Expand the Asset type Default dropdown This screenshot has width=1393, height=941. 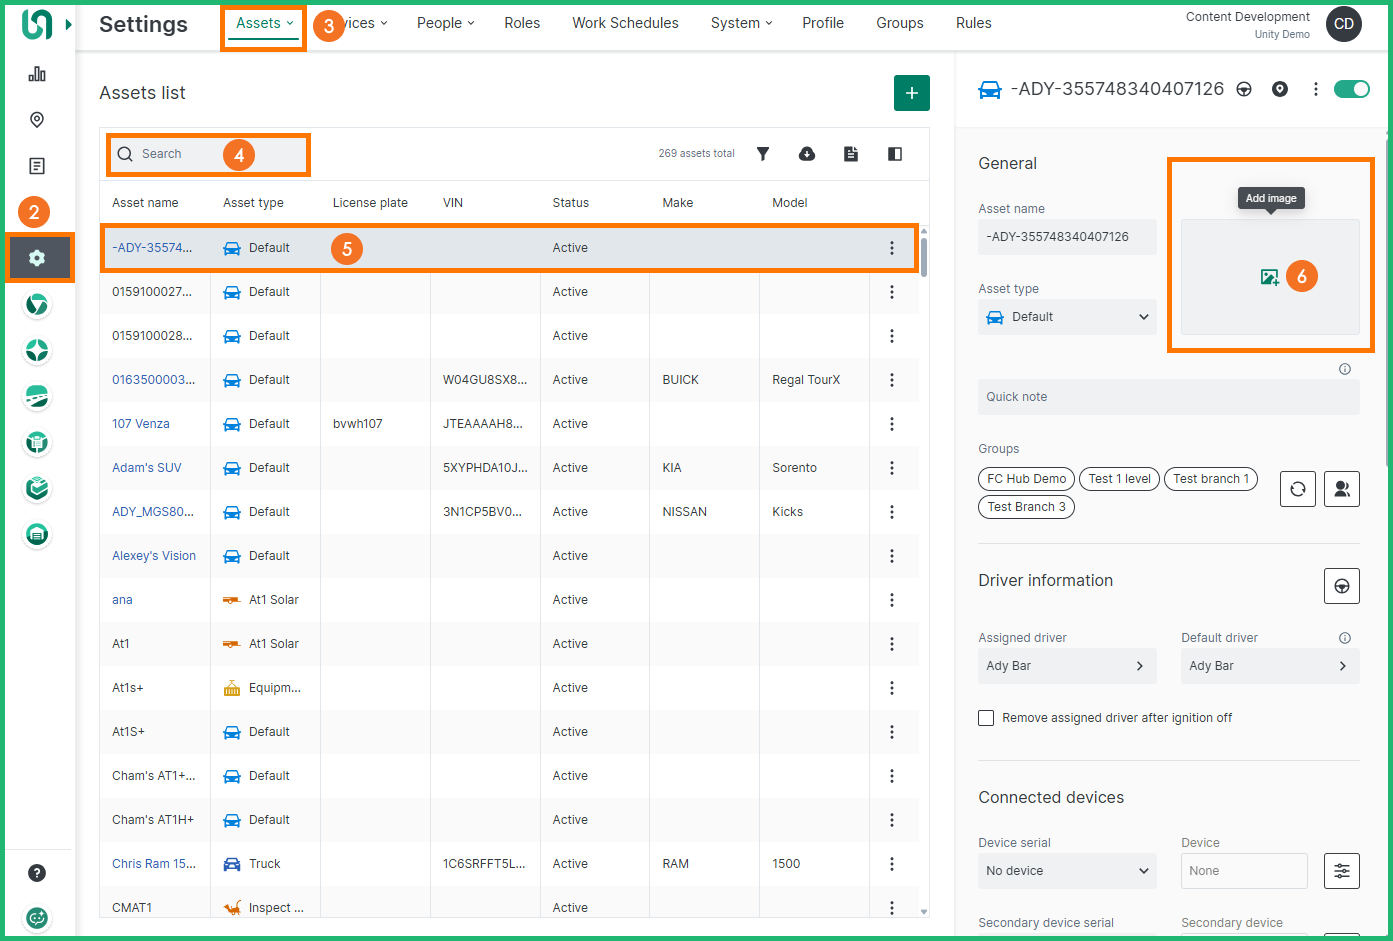point(1066,317)
